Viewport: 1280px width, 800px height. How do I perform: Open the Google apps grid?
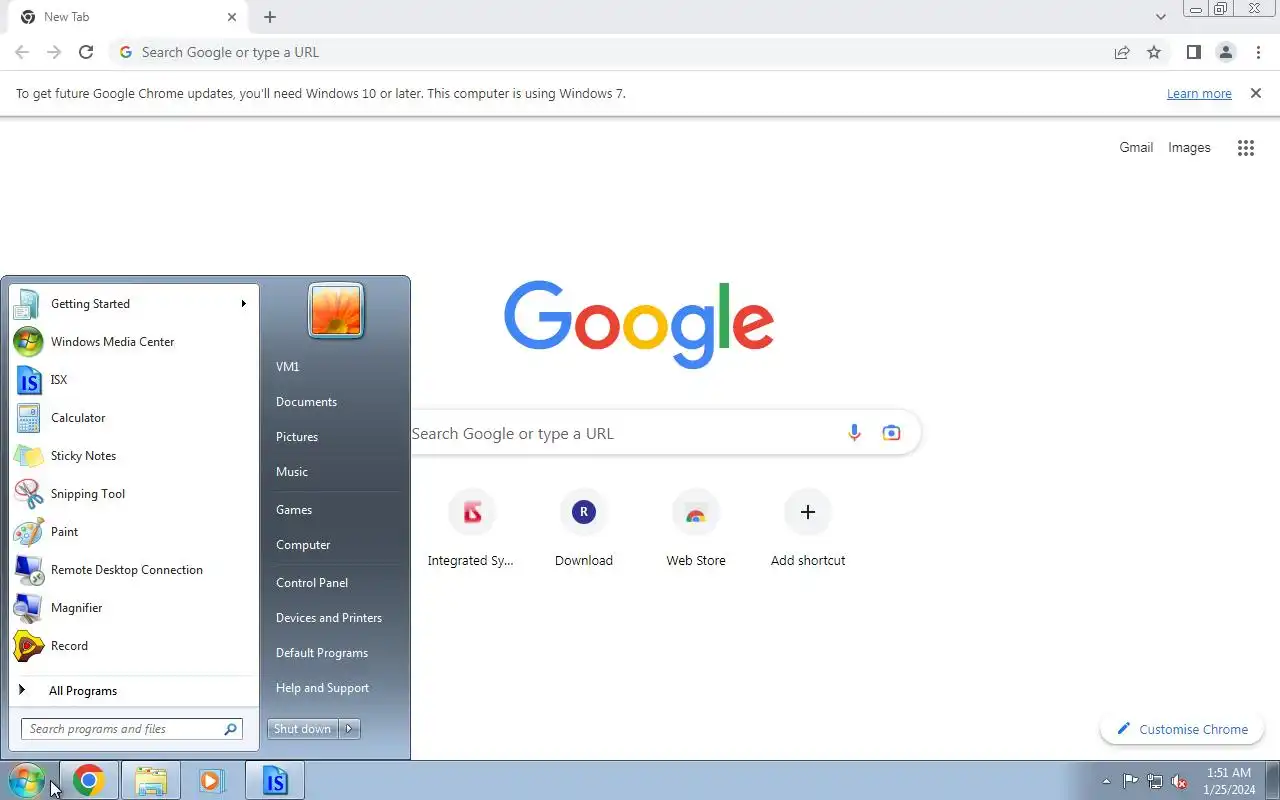pyautogui.click(x=1246, y=148)
